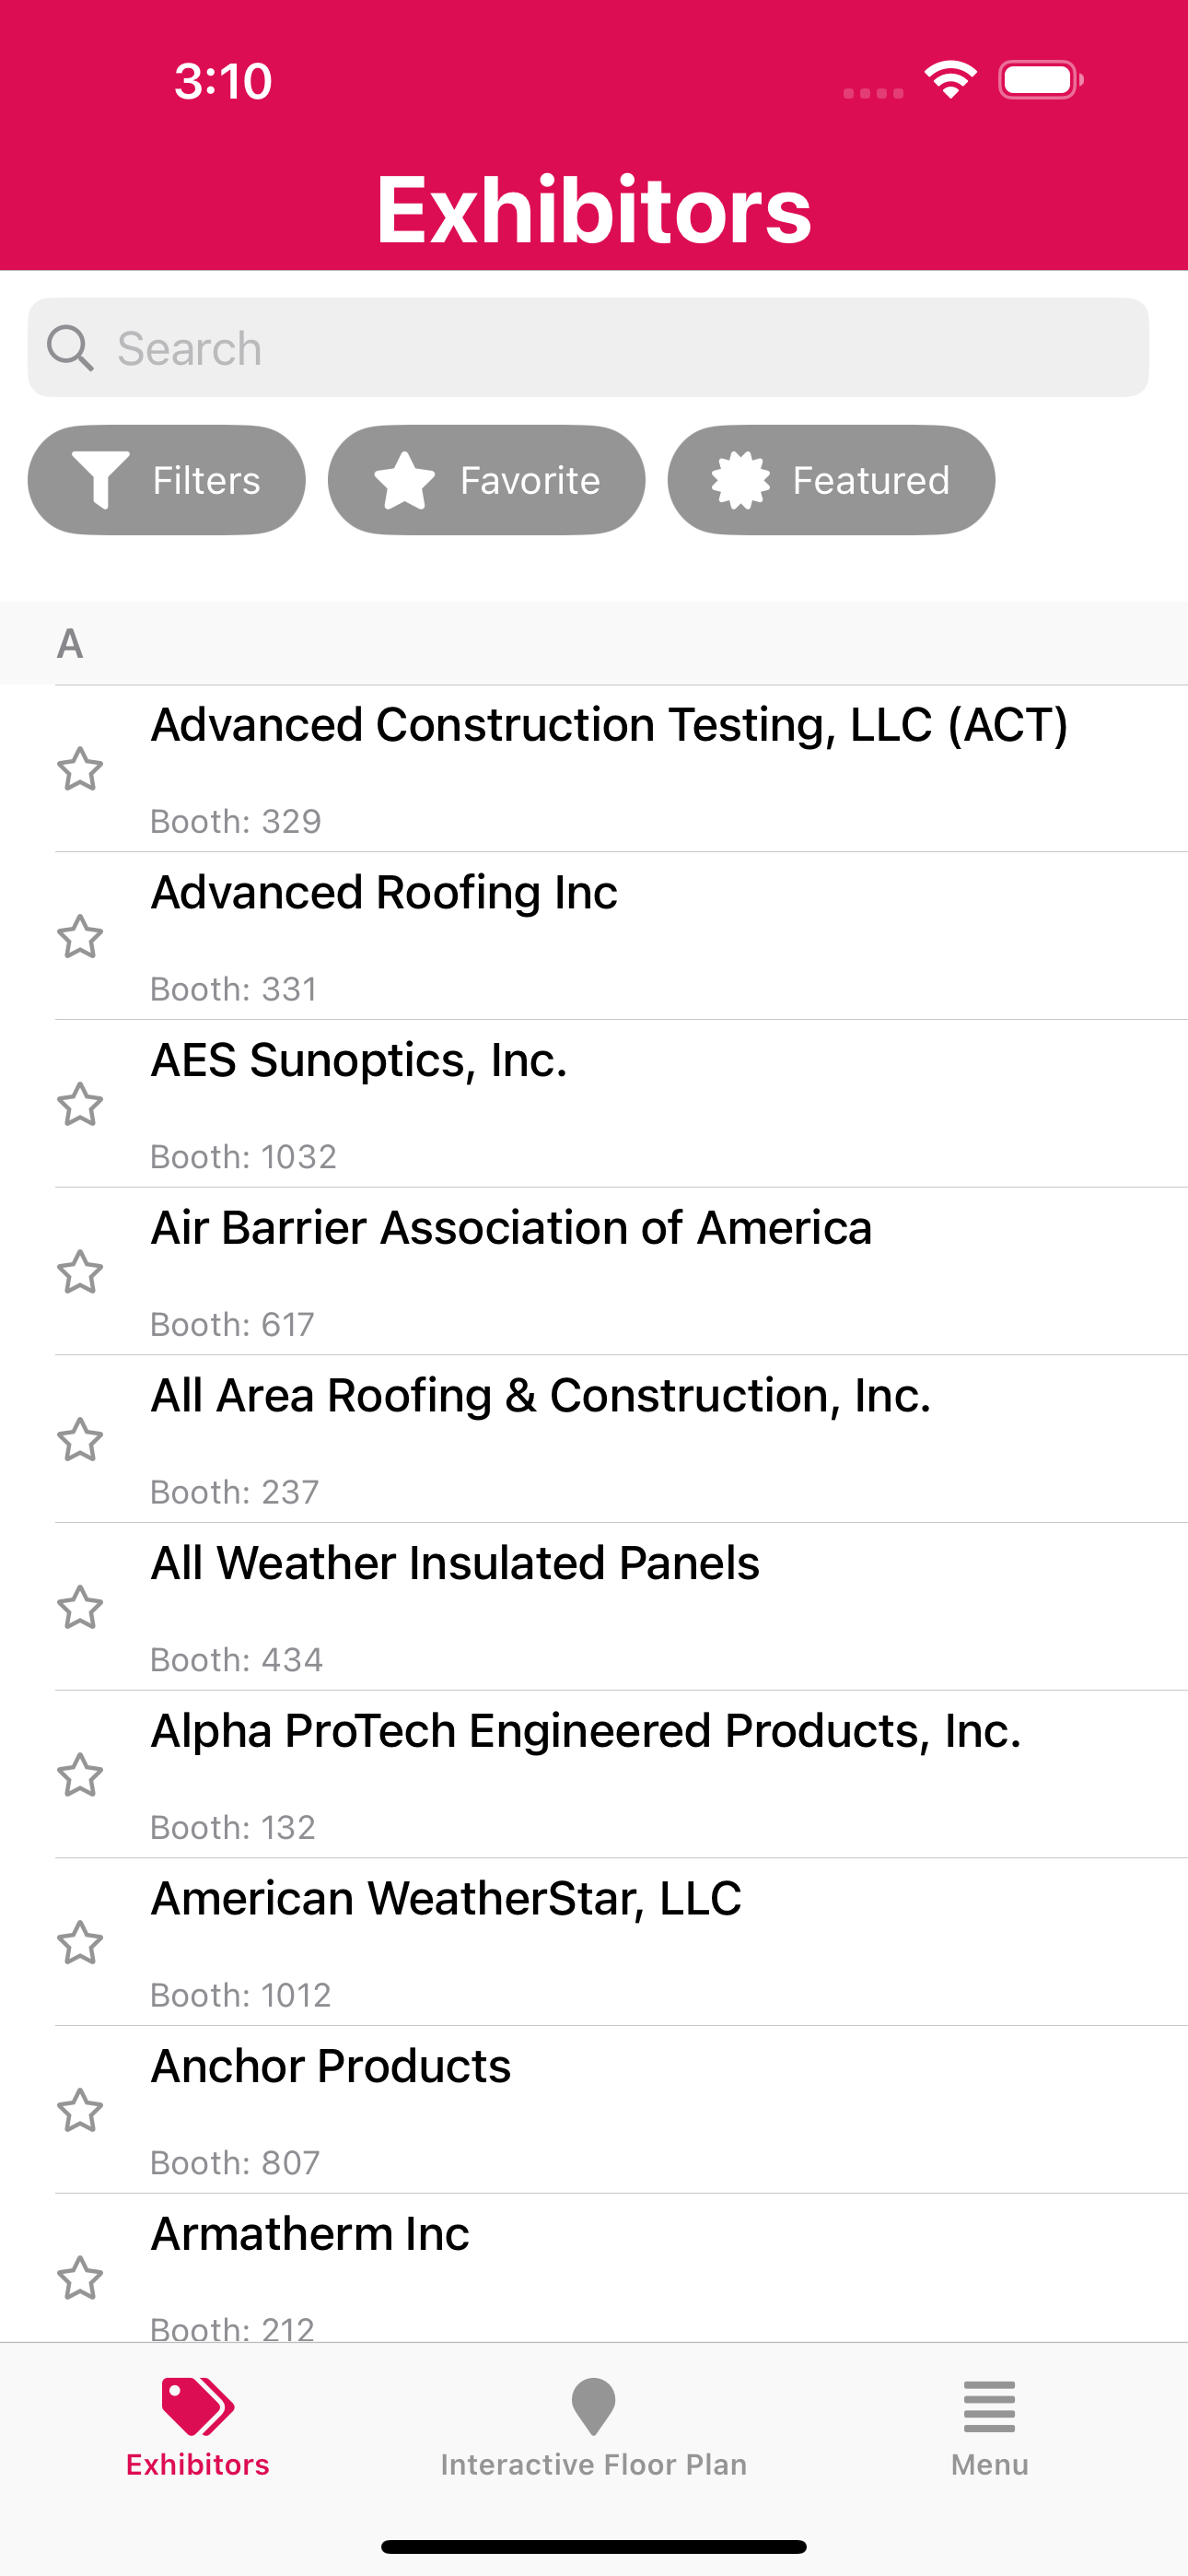Mark Air Barrier Association of America favorite
This screenshot has height=2576, width=1188.
click(x=80, y=1272)
